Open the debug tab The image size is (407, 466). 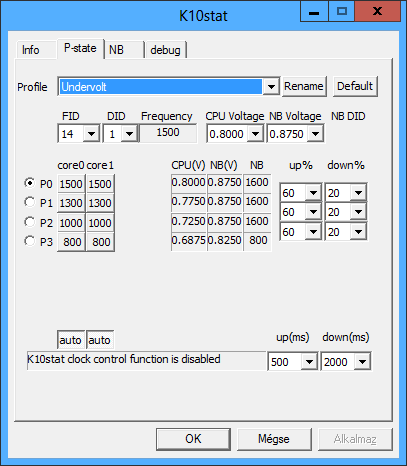pos(165,50)
